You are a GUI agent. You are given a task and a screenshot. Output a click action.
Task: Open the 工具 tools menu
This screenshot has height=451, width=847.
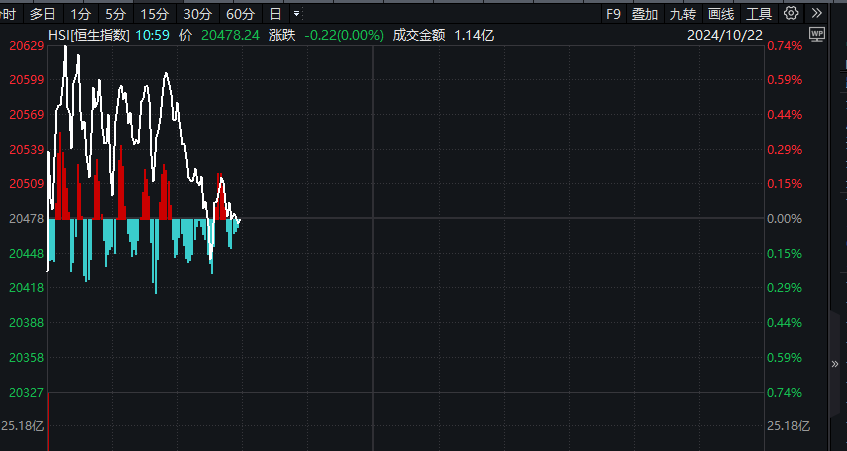click(x=759, y=14)
